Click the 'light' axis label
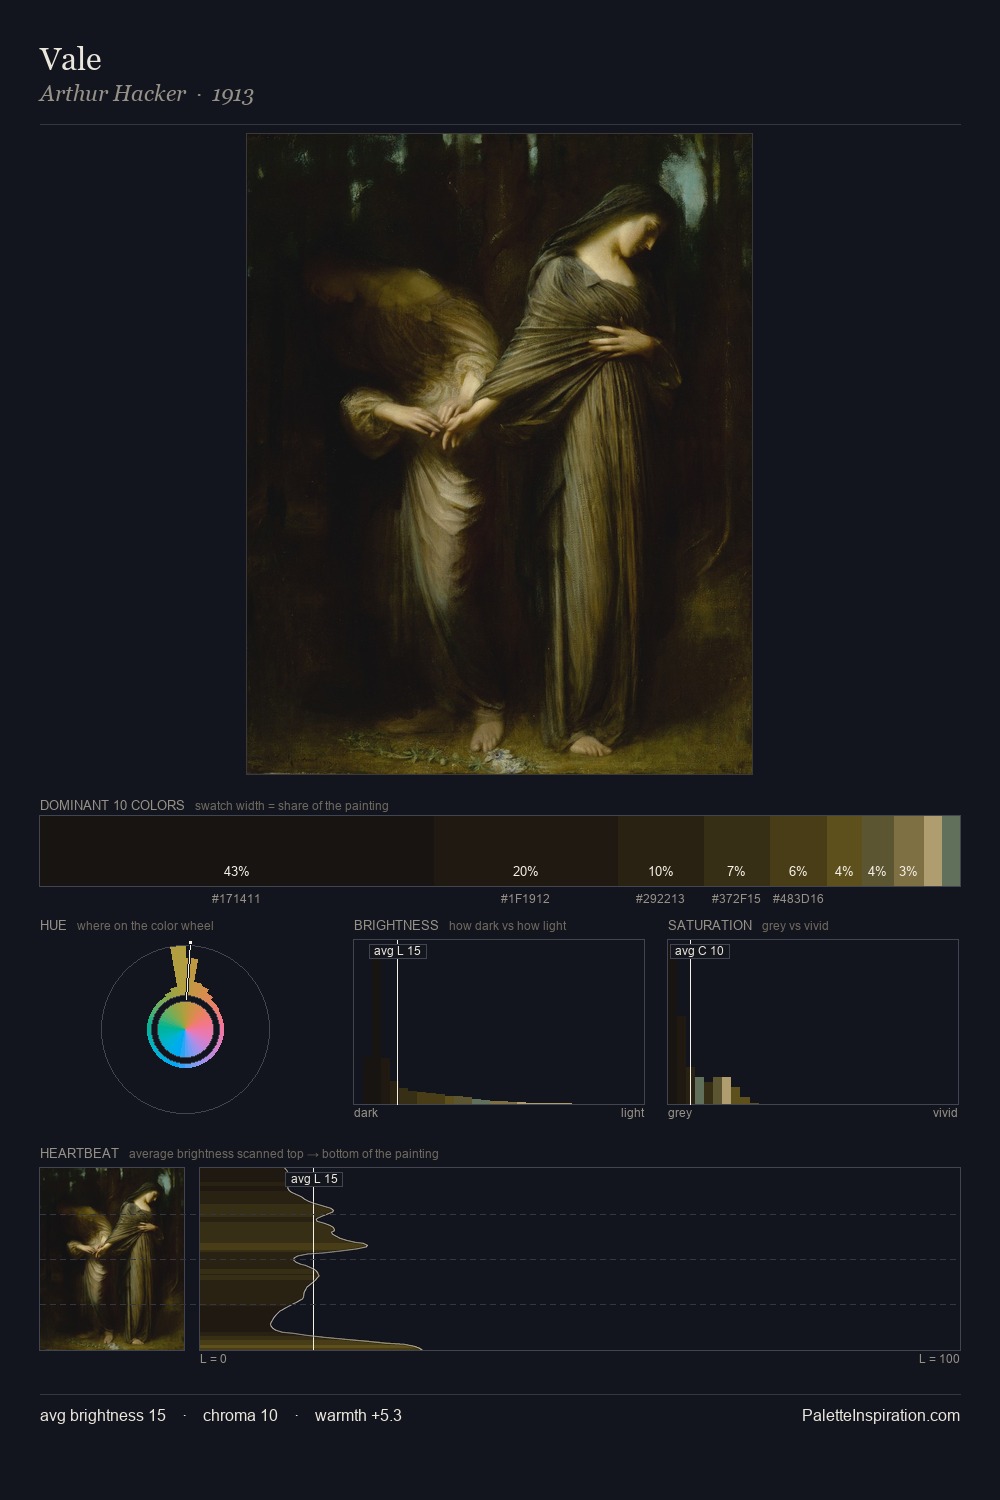1000x1500 pixels. pyautogui.click(x=632, y=1113)
